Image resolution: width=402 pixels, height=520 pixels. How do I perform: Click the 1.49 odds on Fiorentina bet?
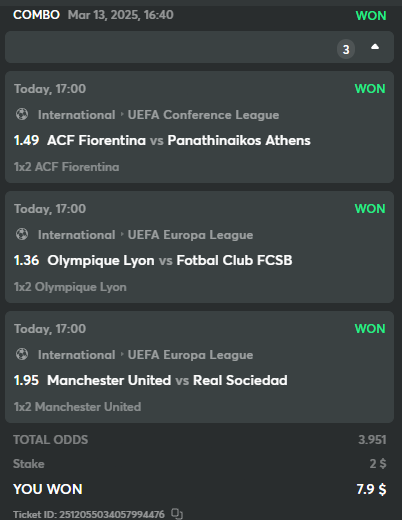tap(26, 140)
